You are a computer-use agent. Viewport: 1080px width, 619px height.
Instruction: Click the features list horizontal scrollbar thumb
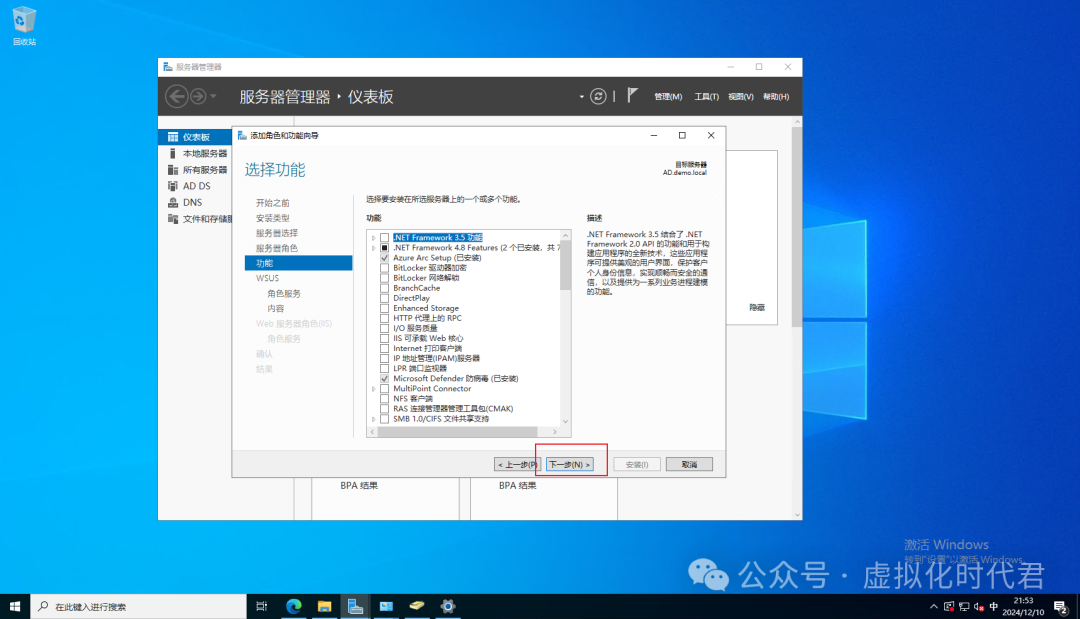click(458, 432)
